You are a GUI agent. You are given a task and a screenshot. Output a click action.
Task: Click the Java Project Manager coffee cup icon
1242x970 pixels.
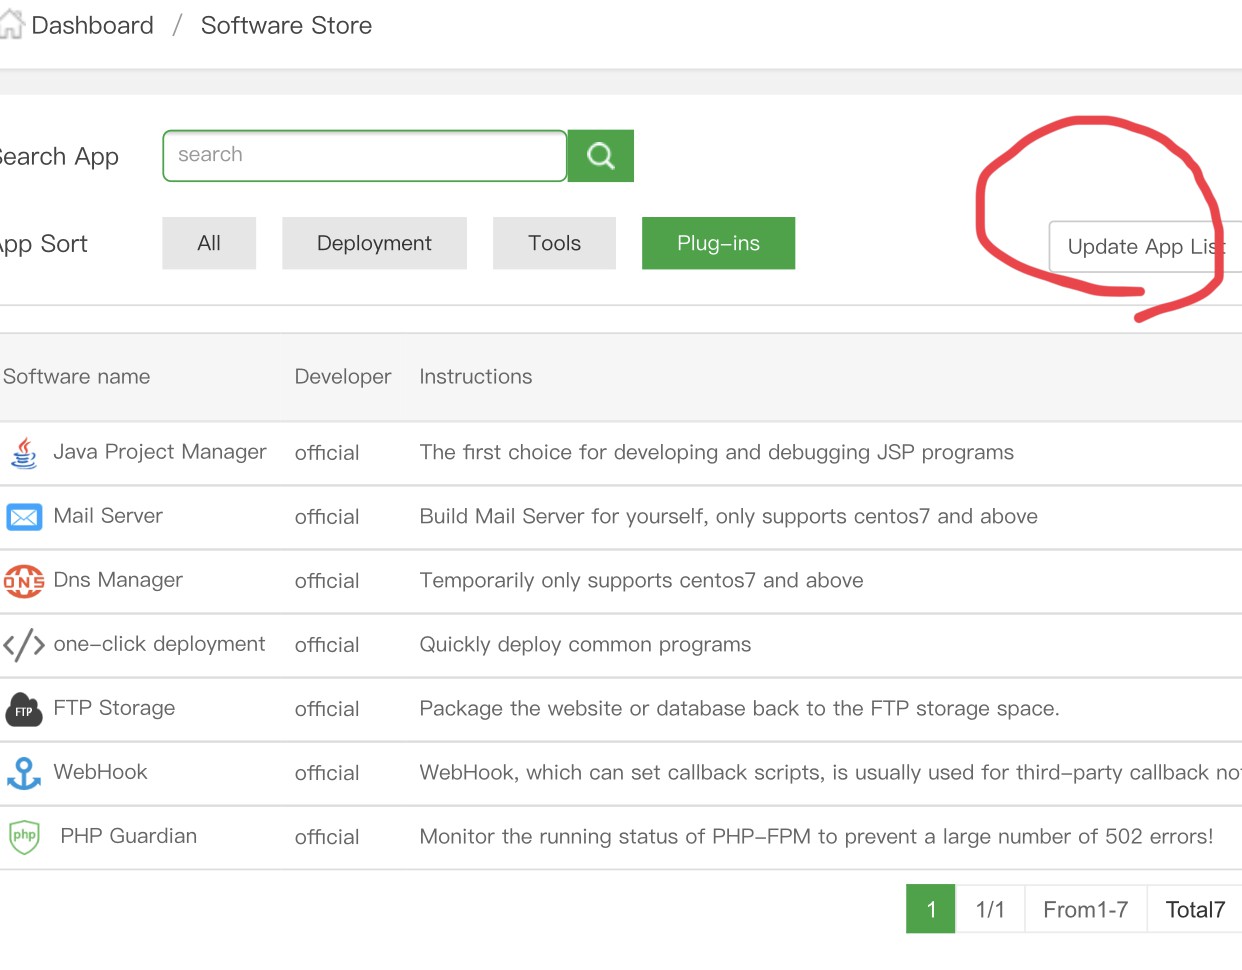coord(24,453)
